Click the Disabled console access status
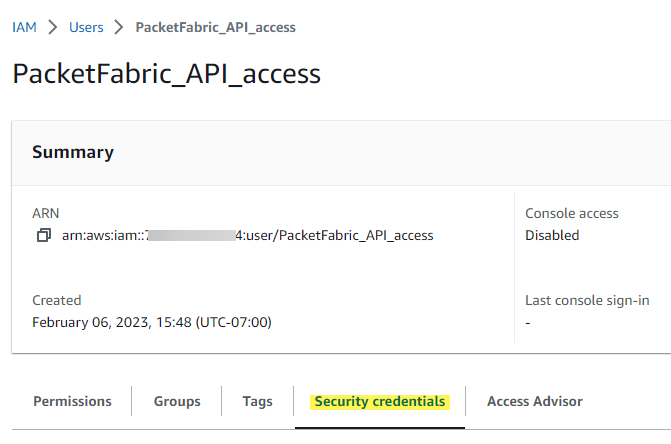This screenshot has width=671, height=444. [552, 235]
